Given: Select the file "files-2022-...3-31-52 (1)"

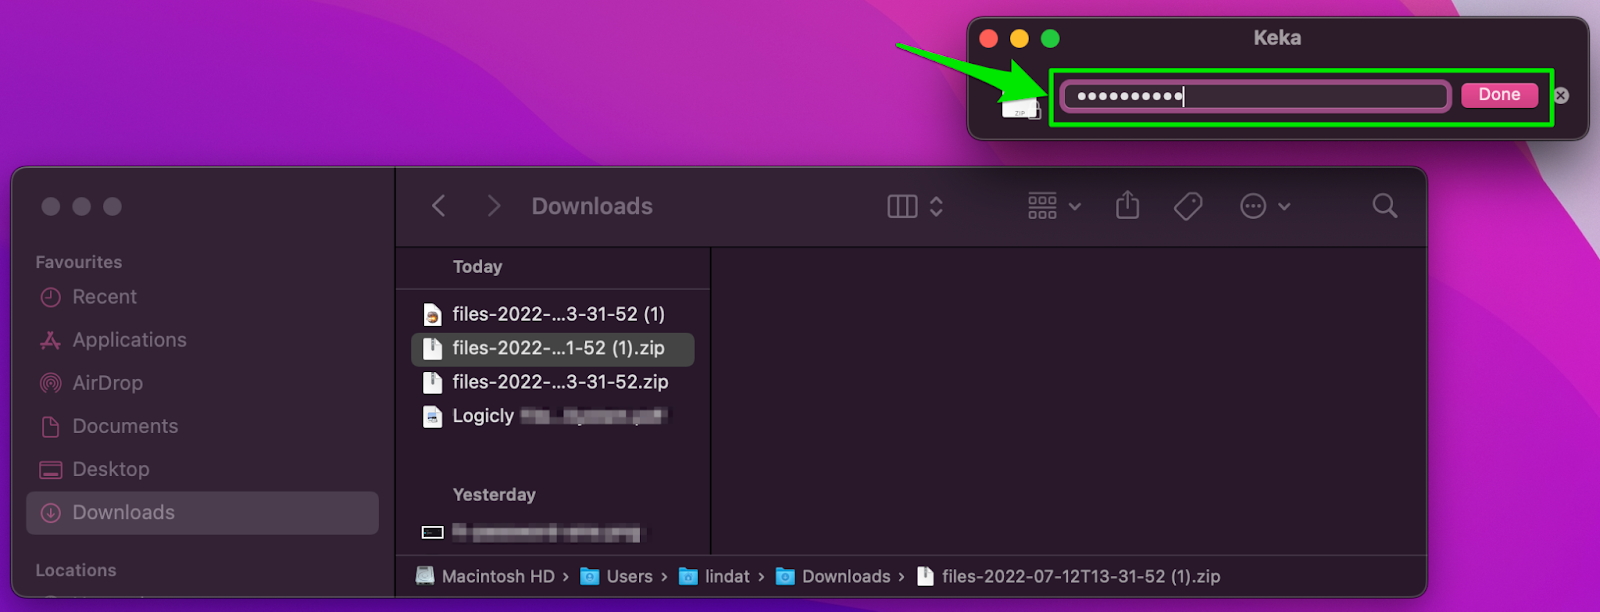Looking at the screenshot, I should tap(553, 314).
